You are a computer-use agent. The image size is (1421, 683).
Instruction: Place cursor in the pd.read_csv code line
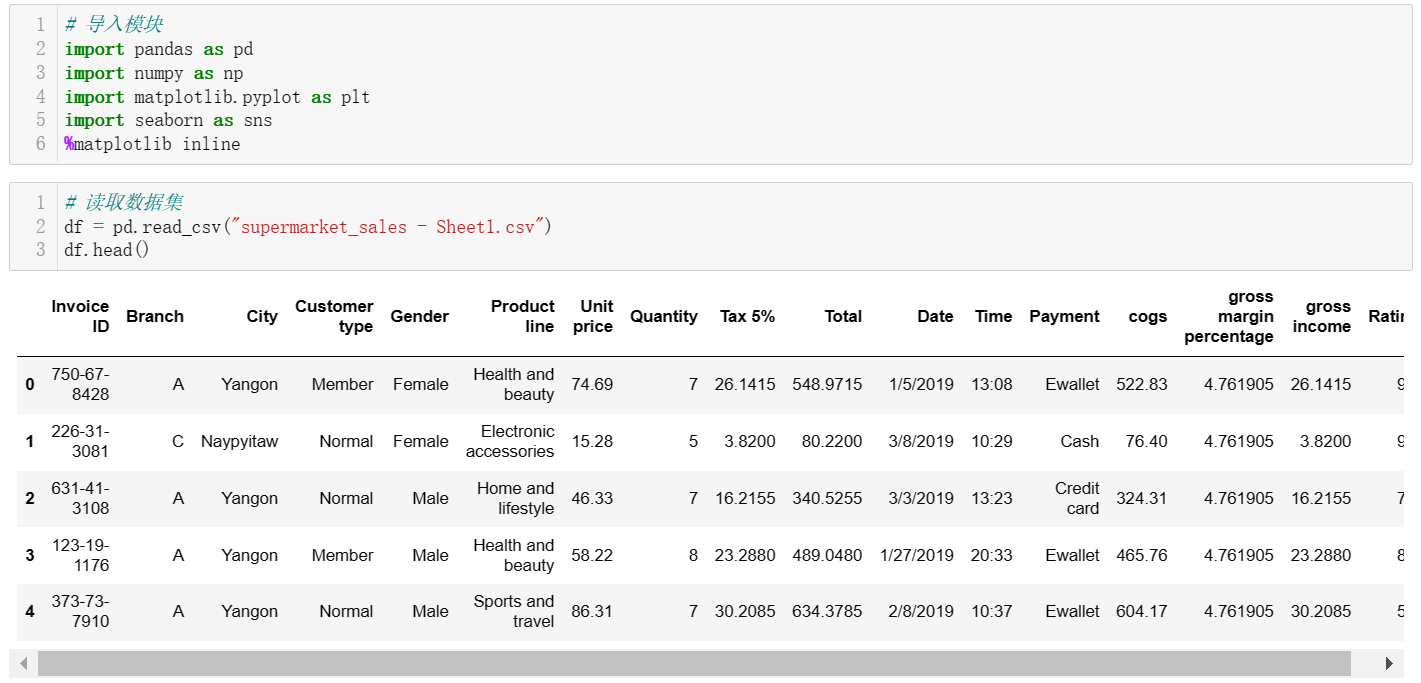308,227
